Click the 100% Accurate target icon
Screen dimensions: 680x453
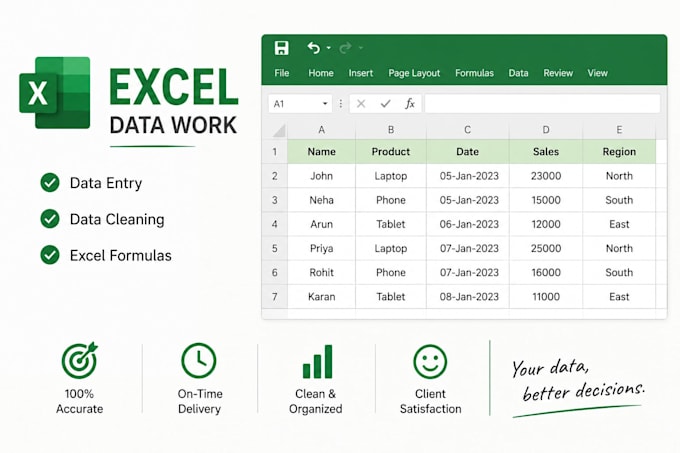pyautogui.click(x=79, y=360)
